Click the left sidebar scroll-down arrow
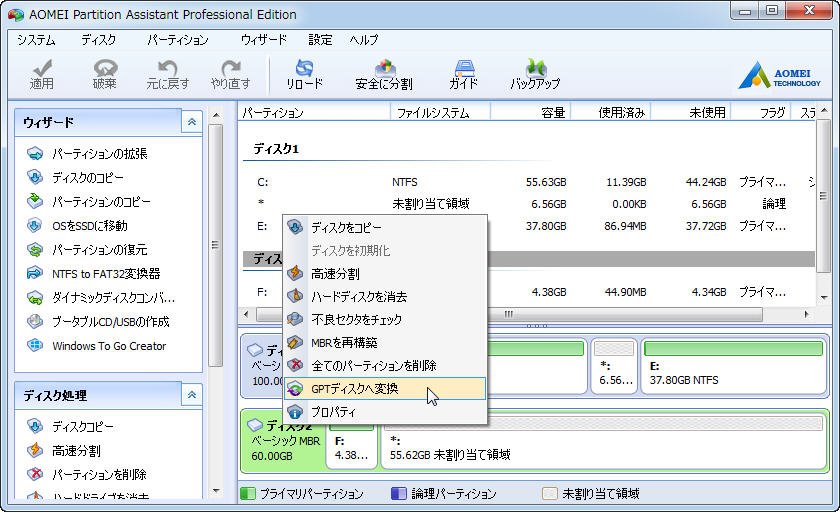The width and height of the screenshot is (840, 512). (x=215, y=491)
